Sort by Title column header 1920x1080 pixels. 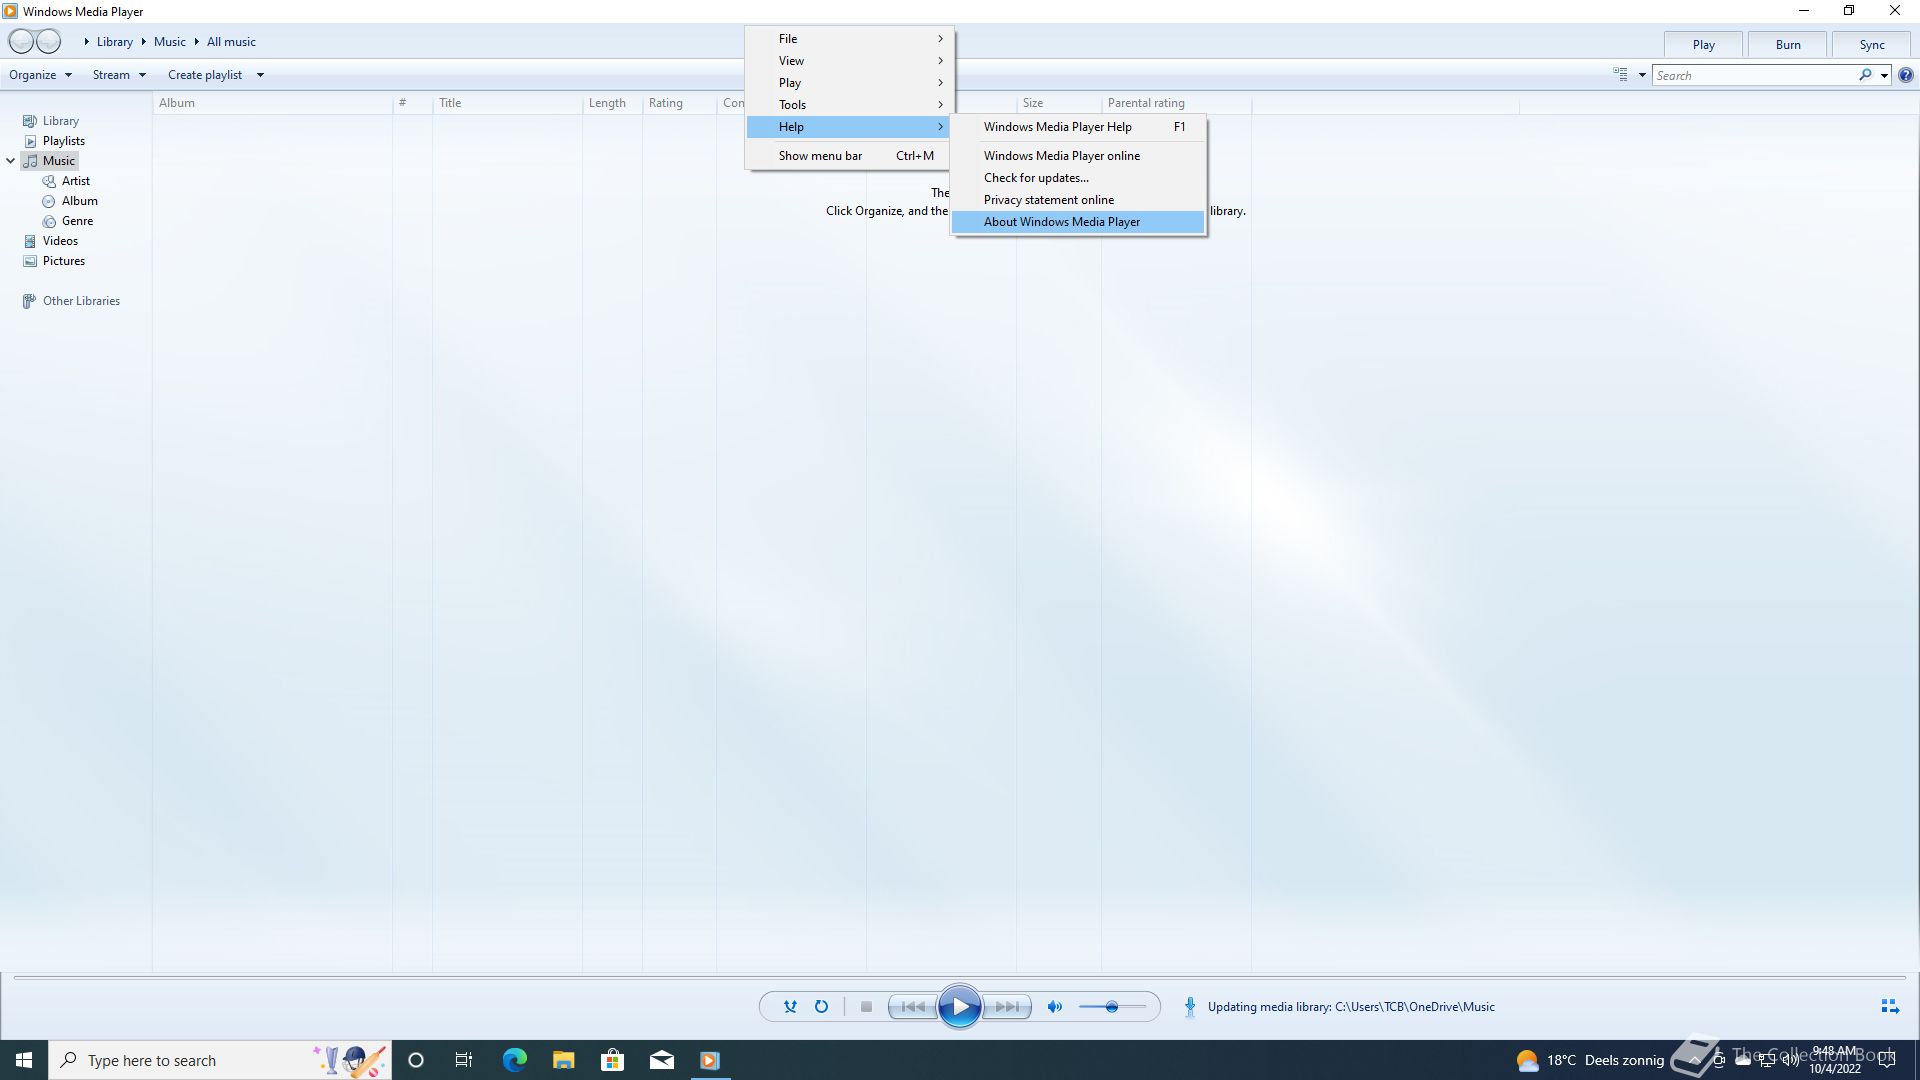click(x=507, y=103)
